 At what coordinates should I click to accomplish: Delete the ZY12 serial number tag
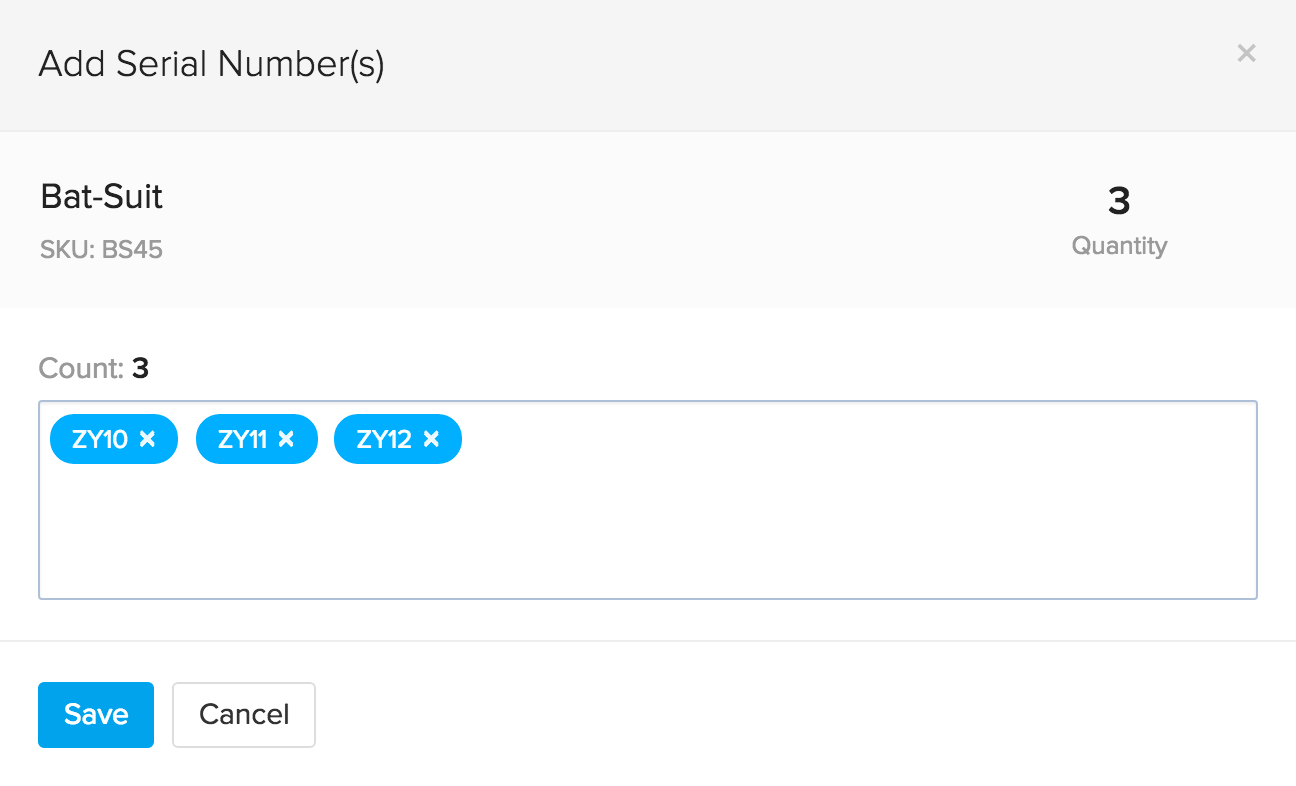pyautogui.click(x=431, y=439)
